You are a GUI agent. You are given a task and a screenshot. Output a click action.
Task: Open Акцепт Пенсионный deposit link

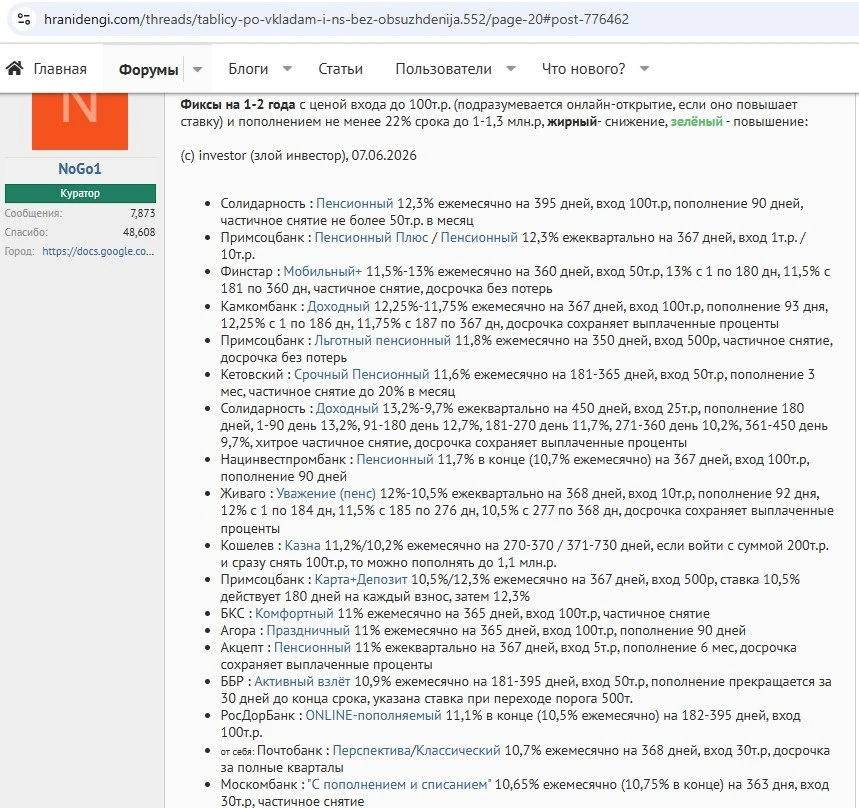point(312,647)
